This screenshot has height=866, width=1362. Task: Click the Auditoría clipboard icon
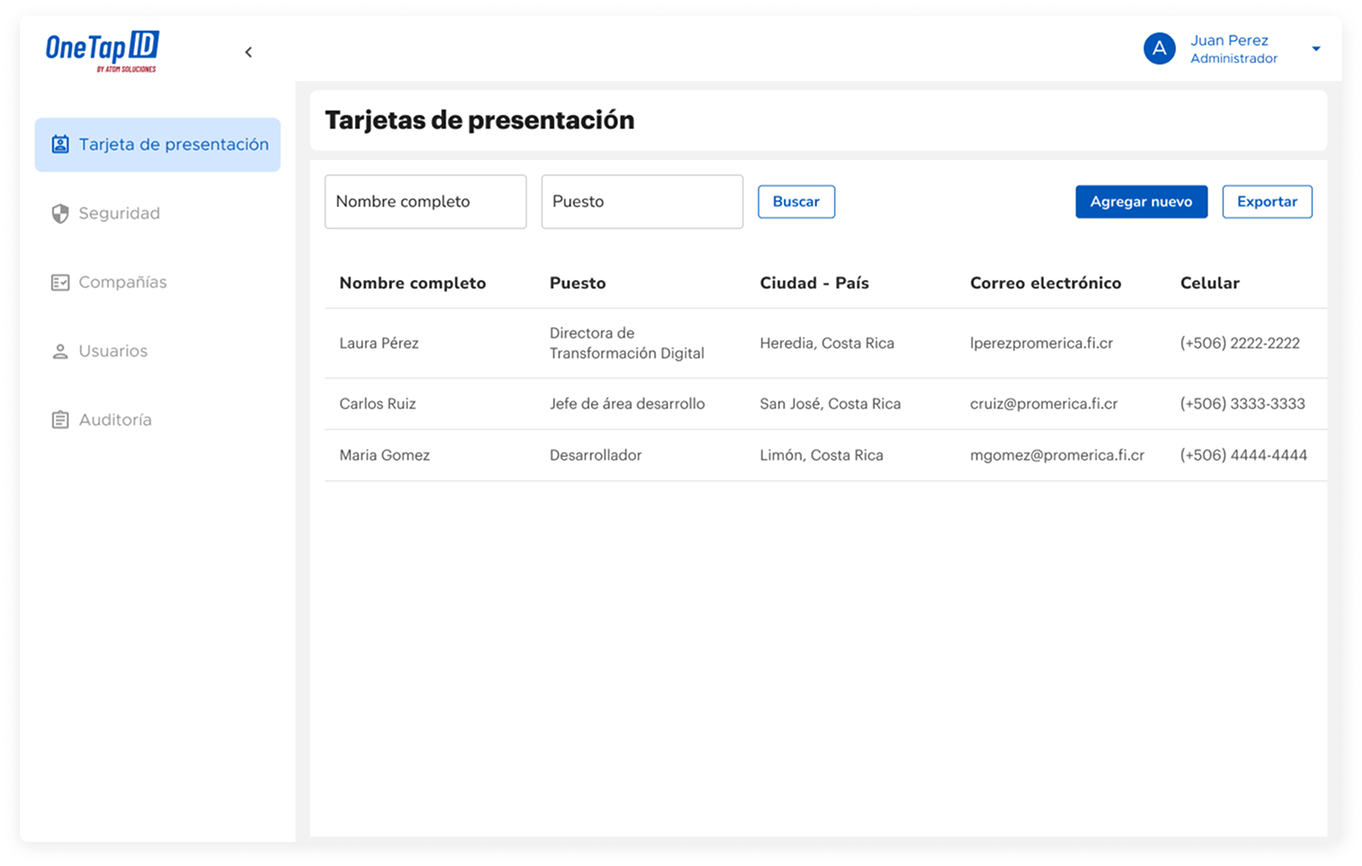[x=60, y=420]
